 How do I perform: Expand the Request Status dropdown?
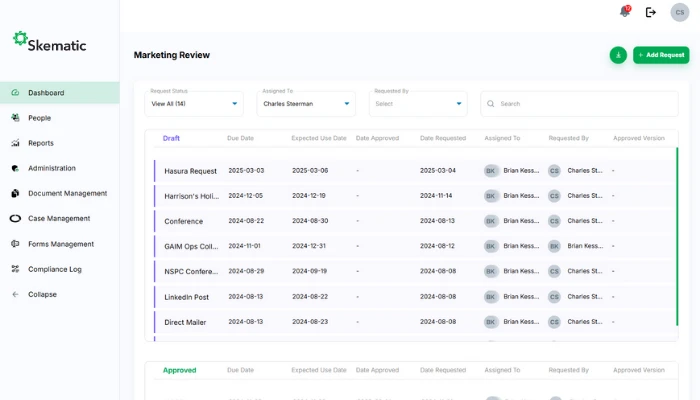click(193, 103)
